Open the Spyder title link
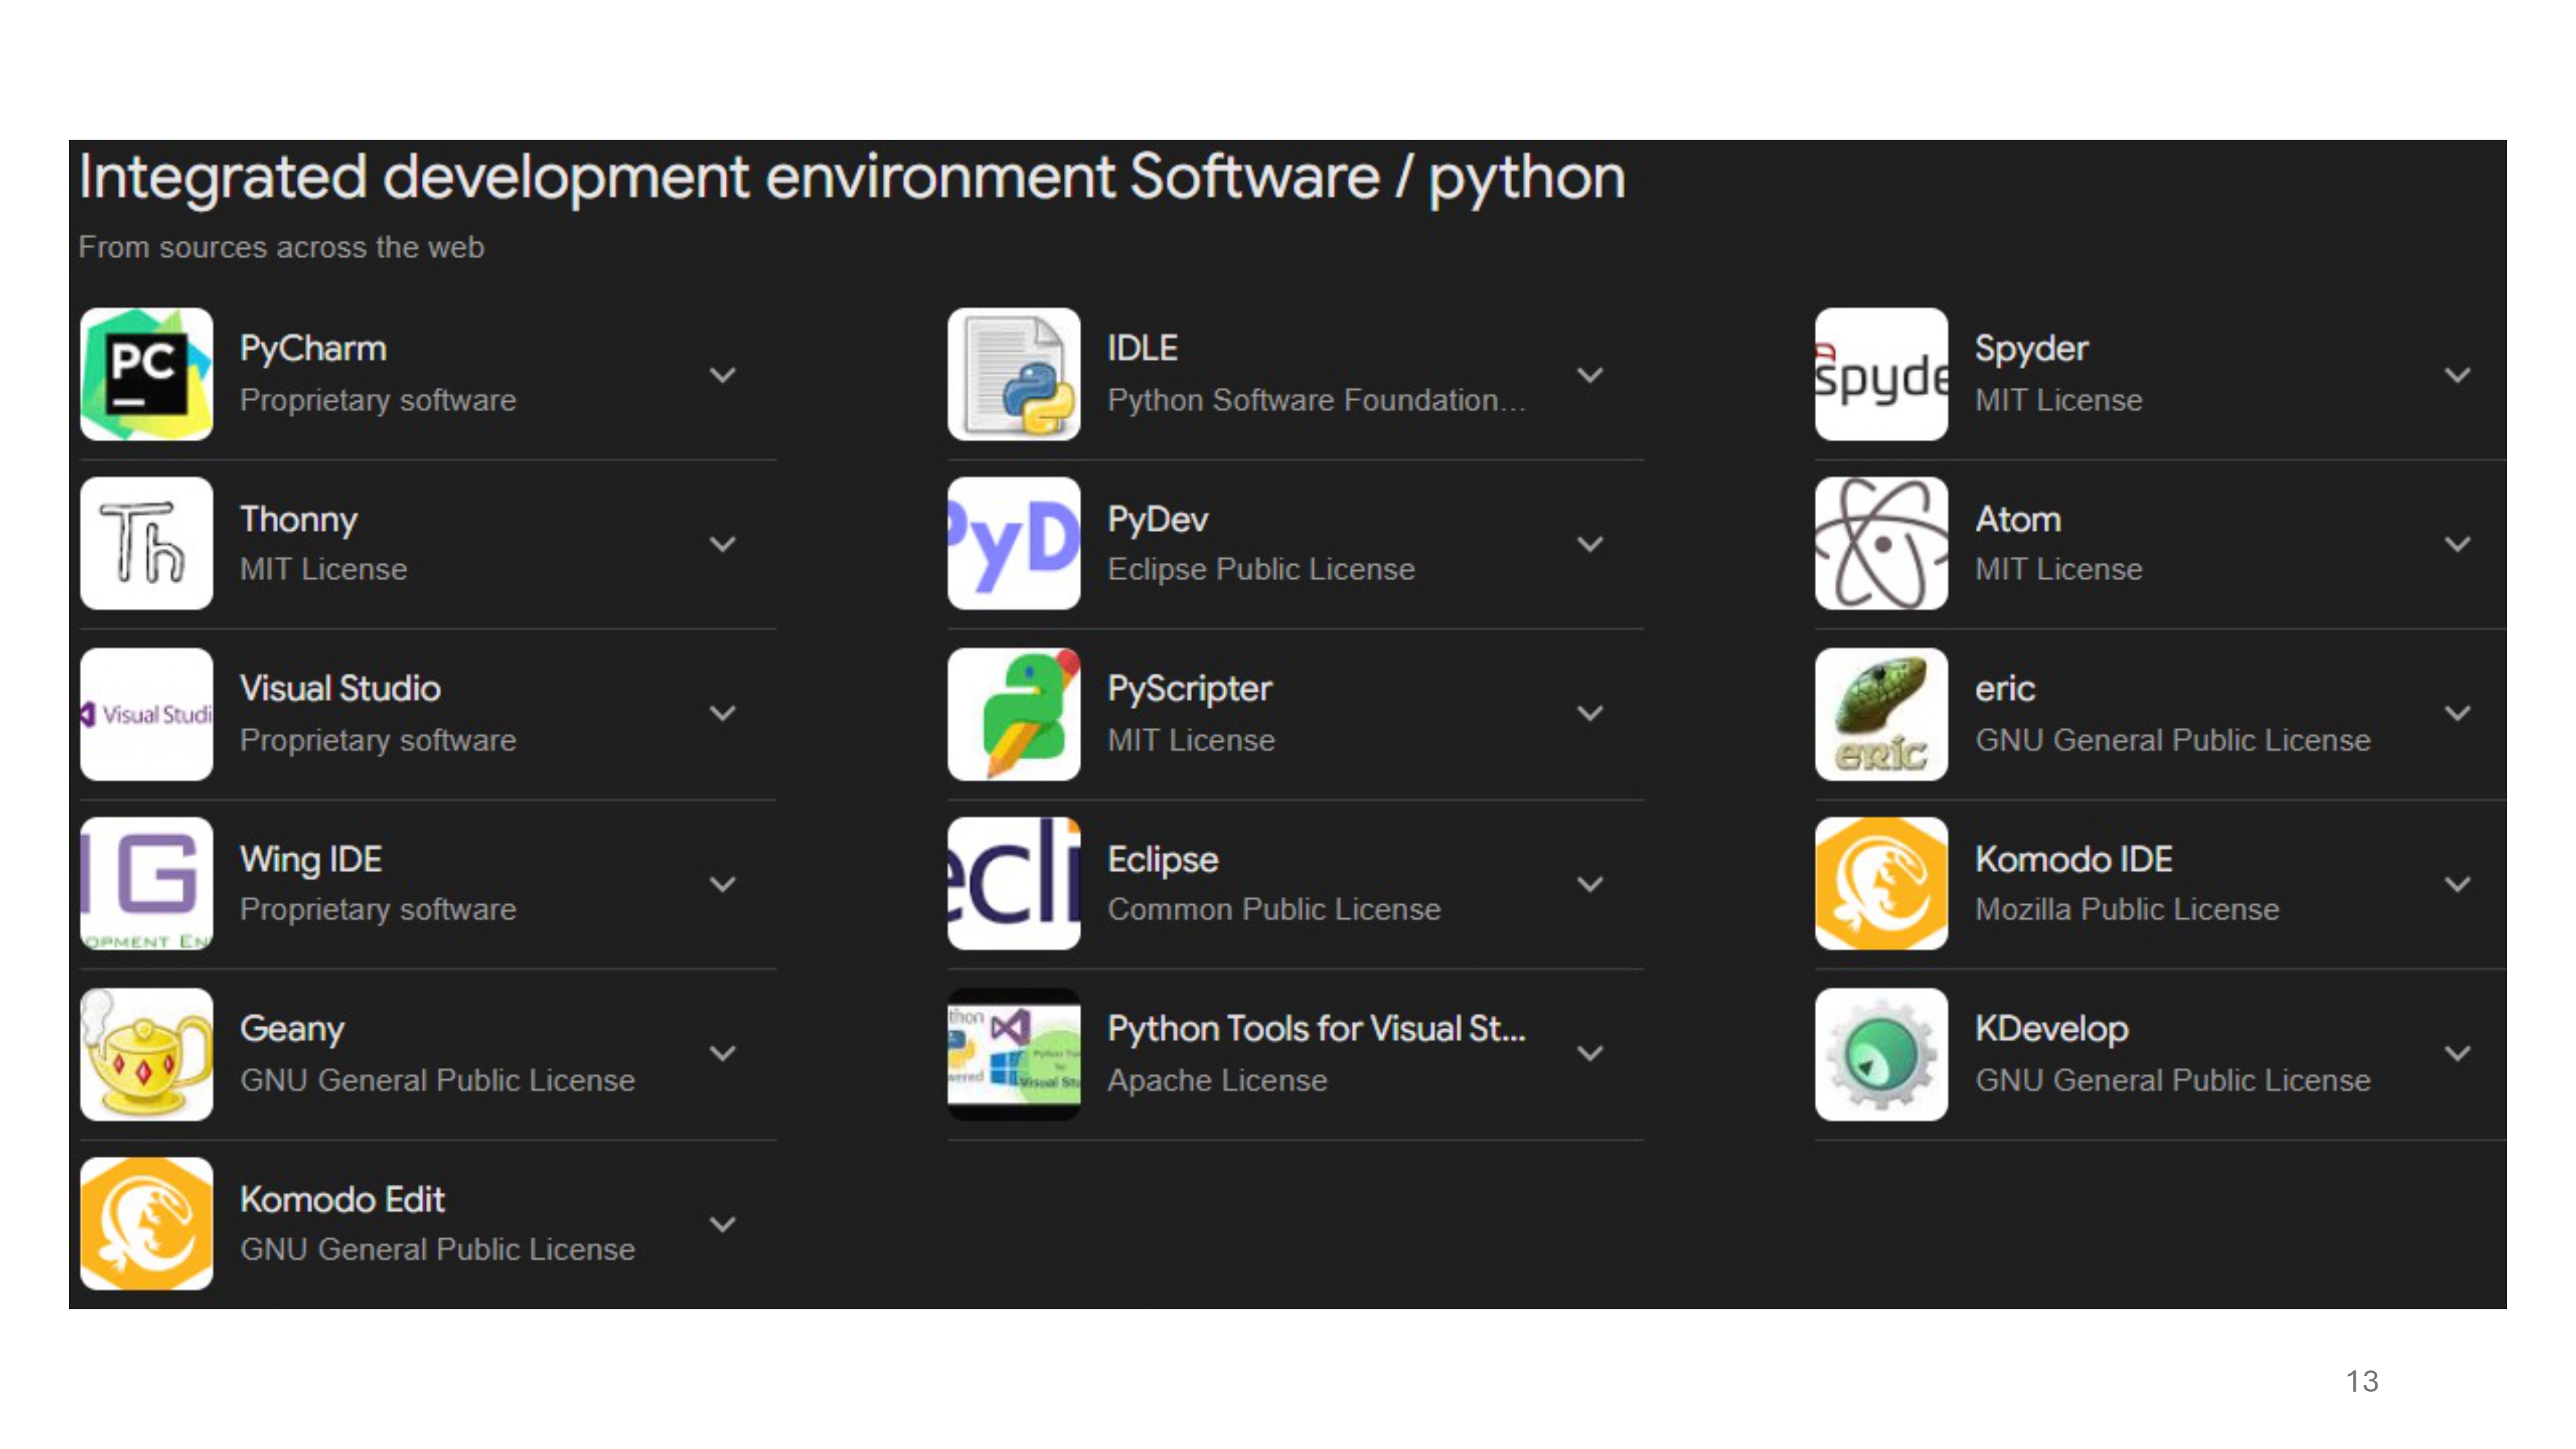2576x1449 pixels. (2031, 349)
